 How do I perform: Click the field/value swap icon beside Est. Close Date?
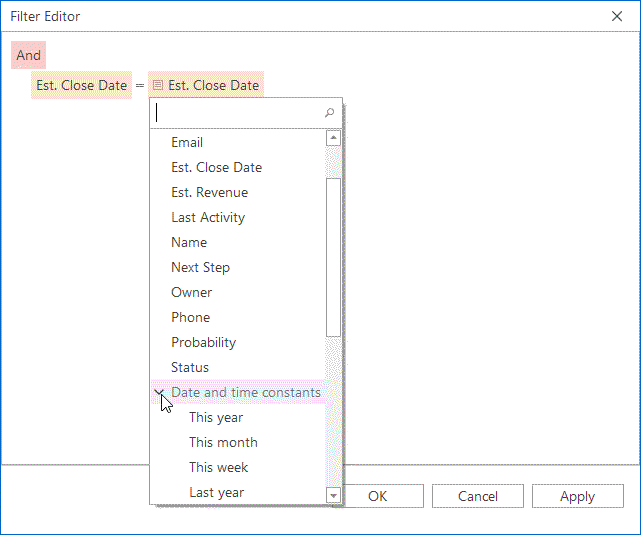[157, 85]
